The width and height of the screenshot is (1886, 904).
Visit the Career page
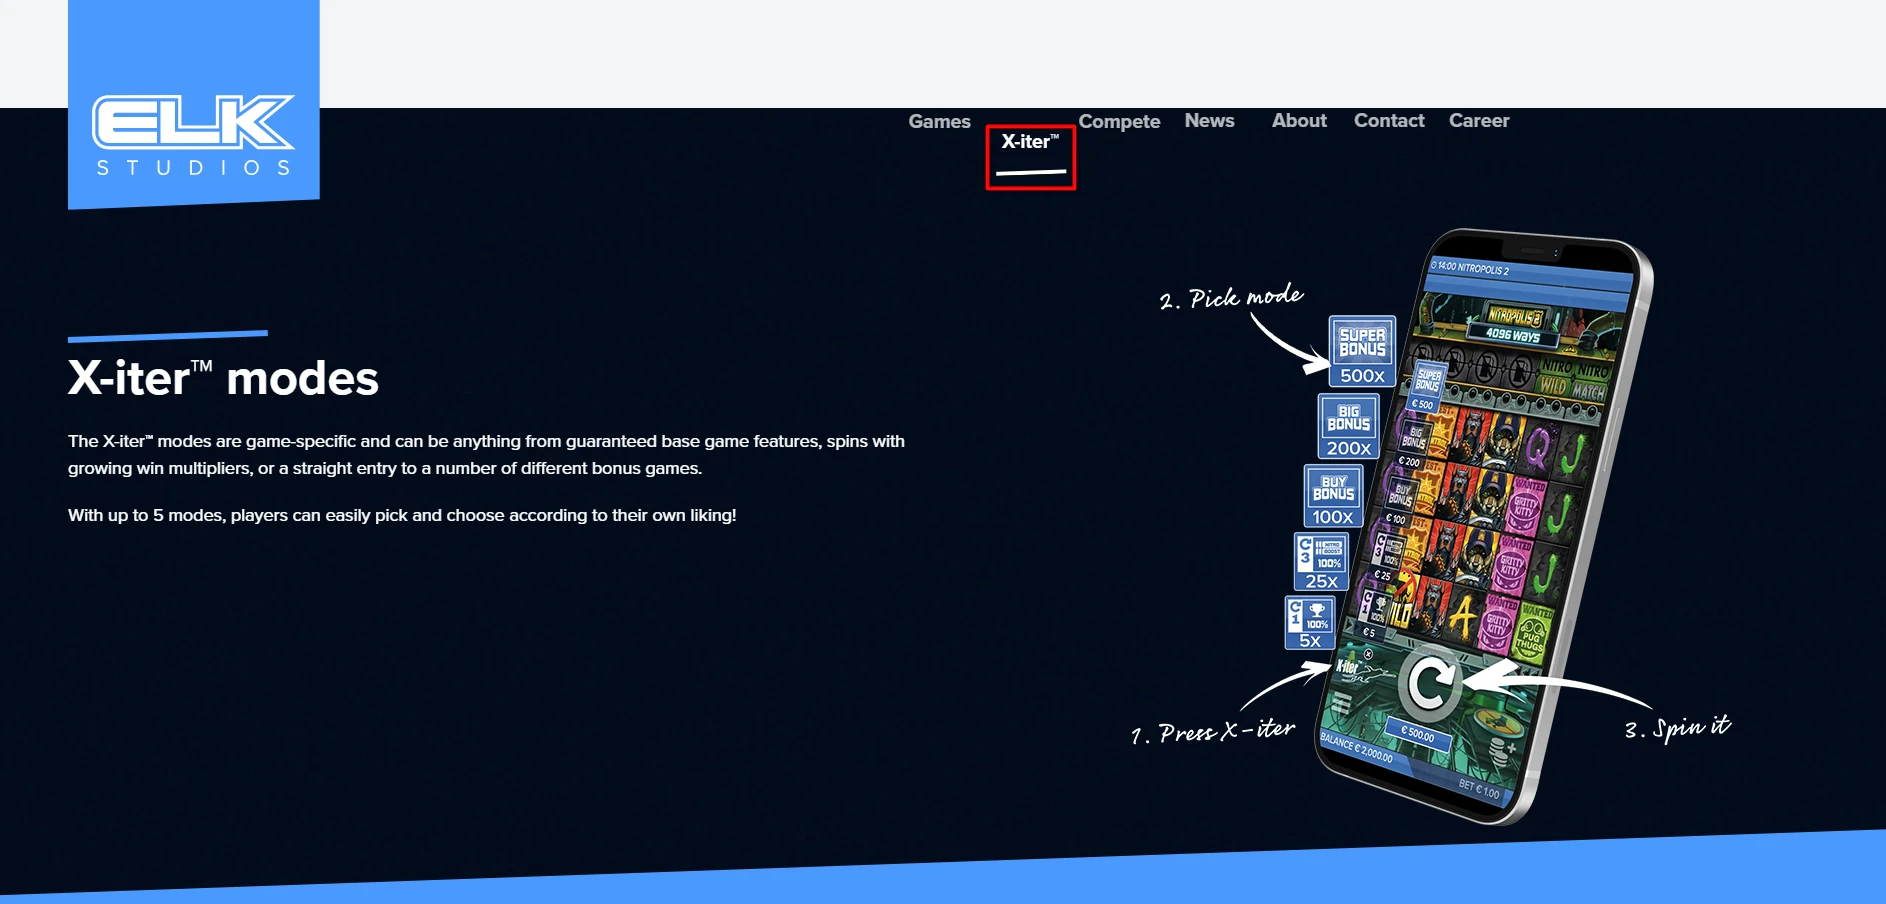pyautogui.click(x=1479, y=120)
